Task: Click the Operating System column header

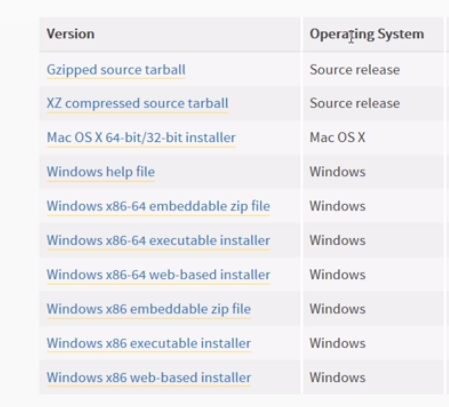Action: pyautogui.click(x=367, y=34)
